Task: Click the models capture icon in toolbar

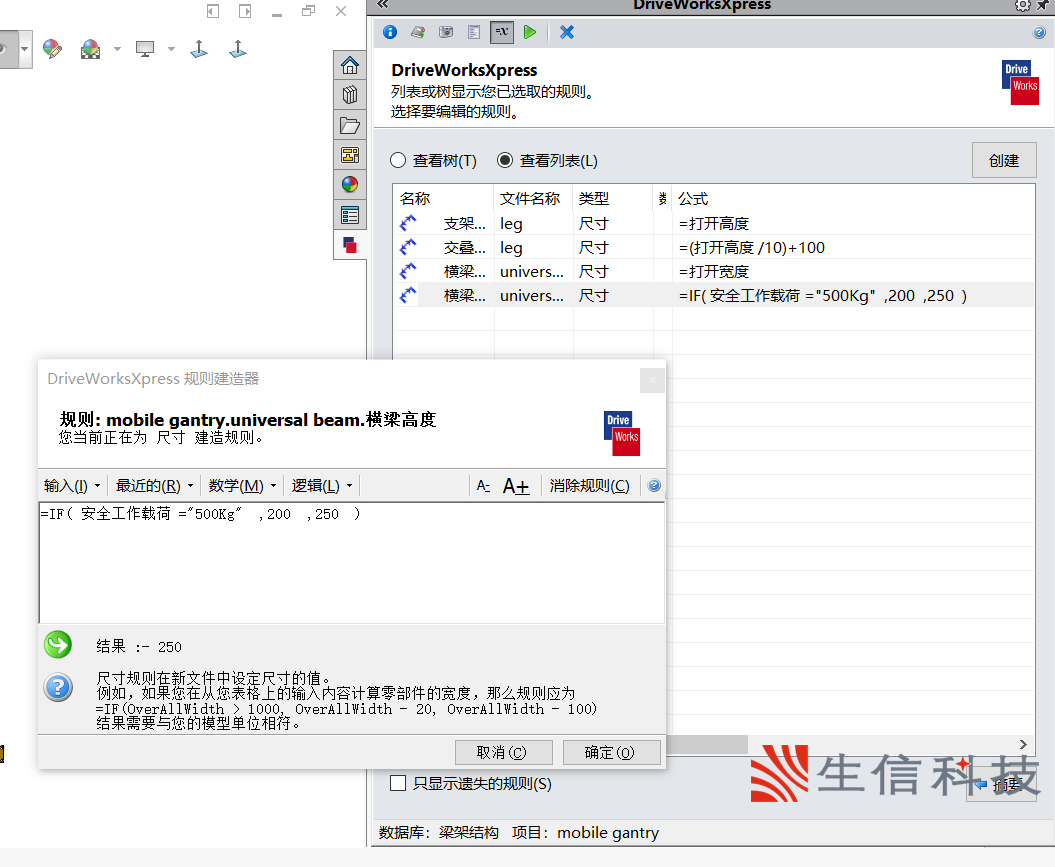Action: [418, 32]
